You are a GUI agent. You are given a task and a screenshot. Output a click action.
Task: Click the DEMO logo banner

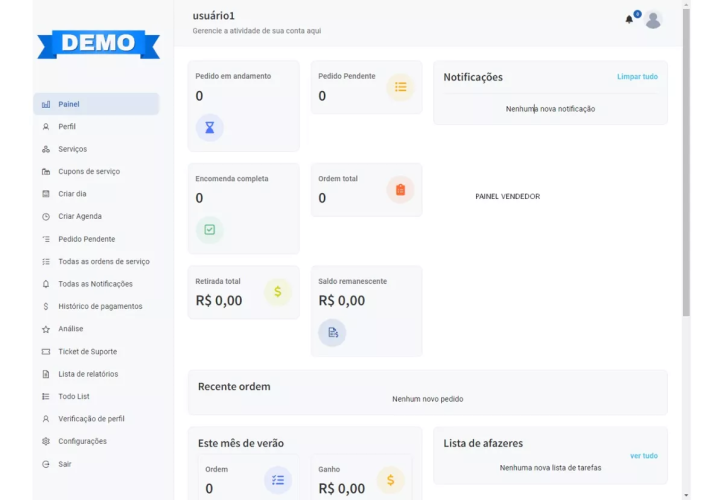pos(98,43)
